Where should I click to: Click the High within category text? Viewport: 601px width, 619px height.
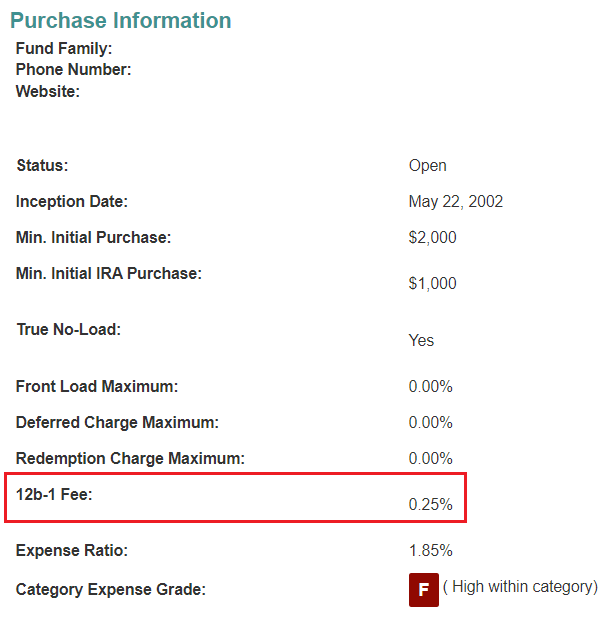(x=520, y=587)
